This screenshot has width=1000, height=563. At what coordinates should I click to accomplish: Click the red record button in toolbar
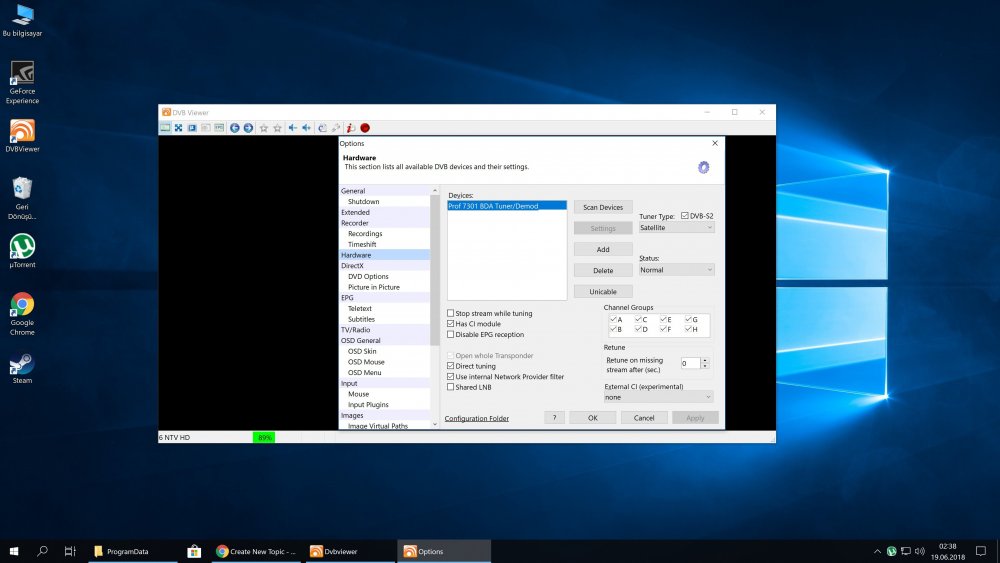point(365,128)
